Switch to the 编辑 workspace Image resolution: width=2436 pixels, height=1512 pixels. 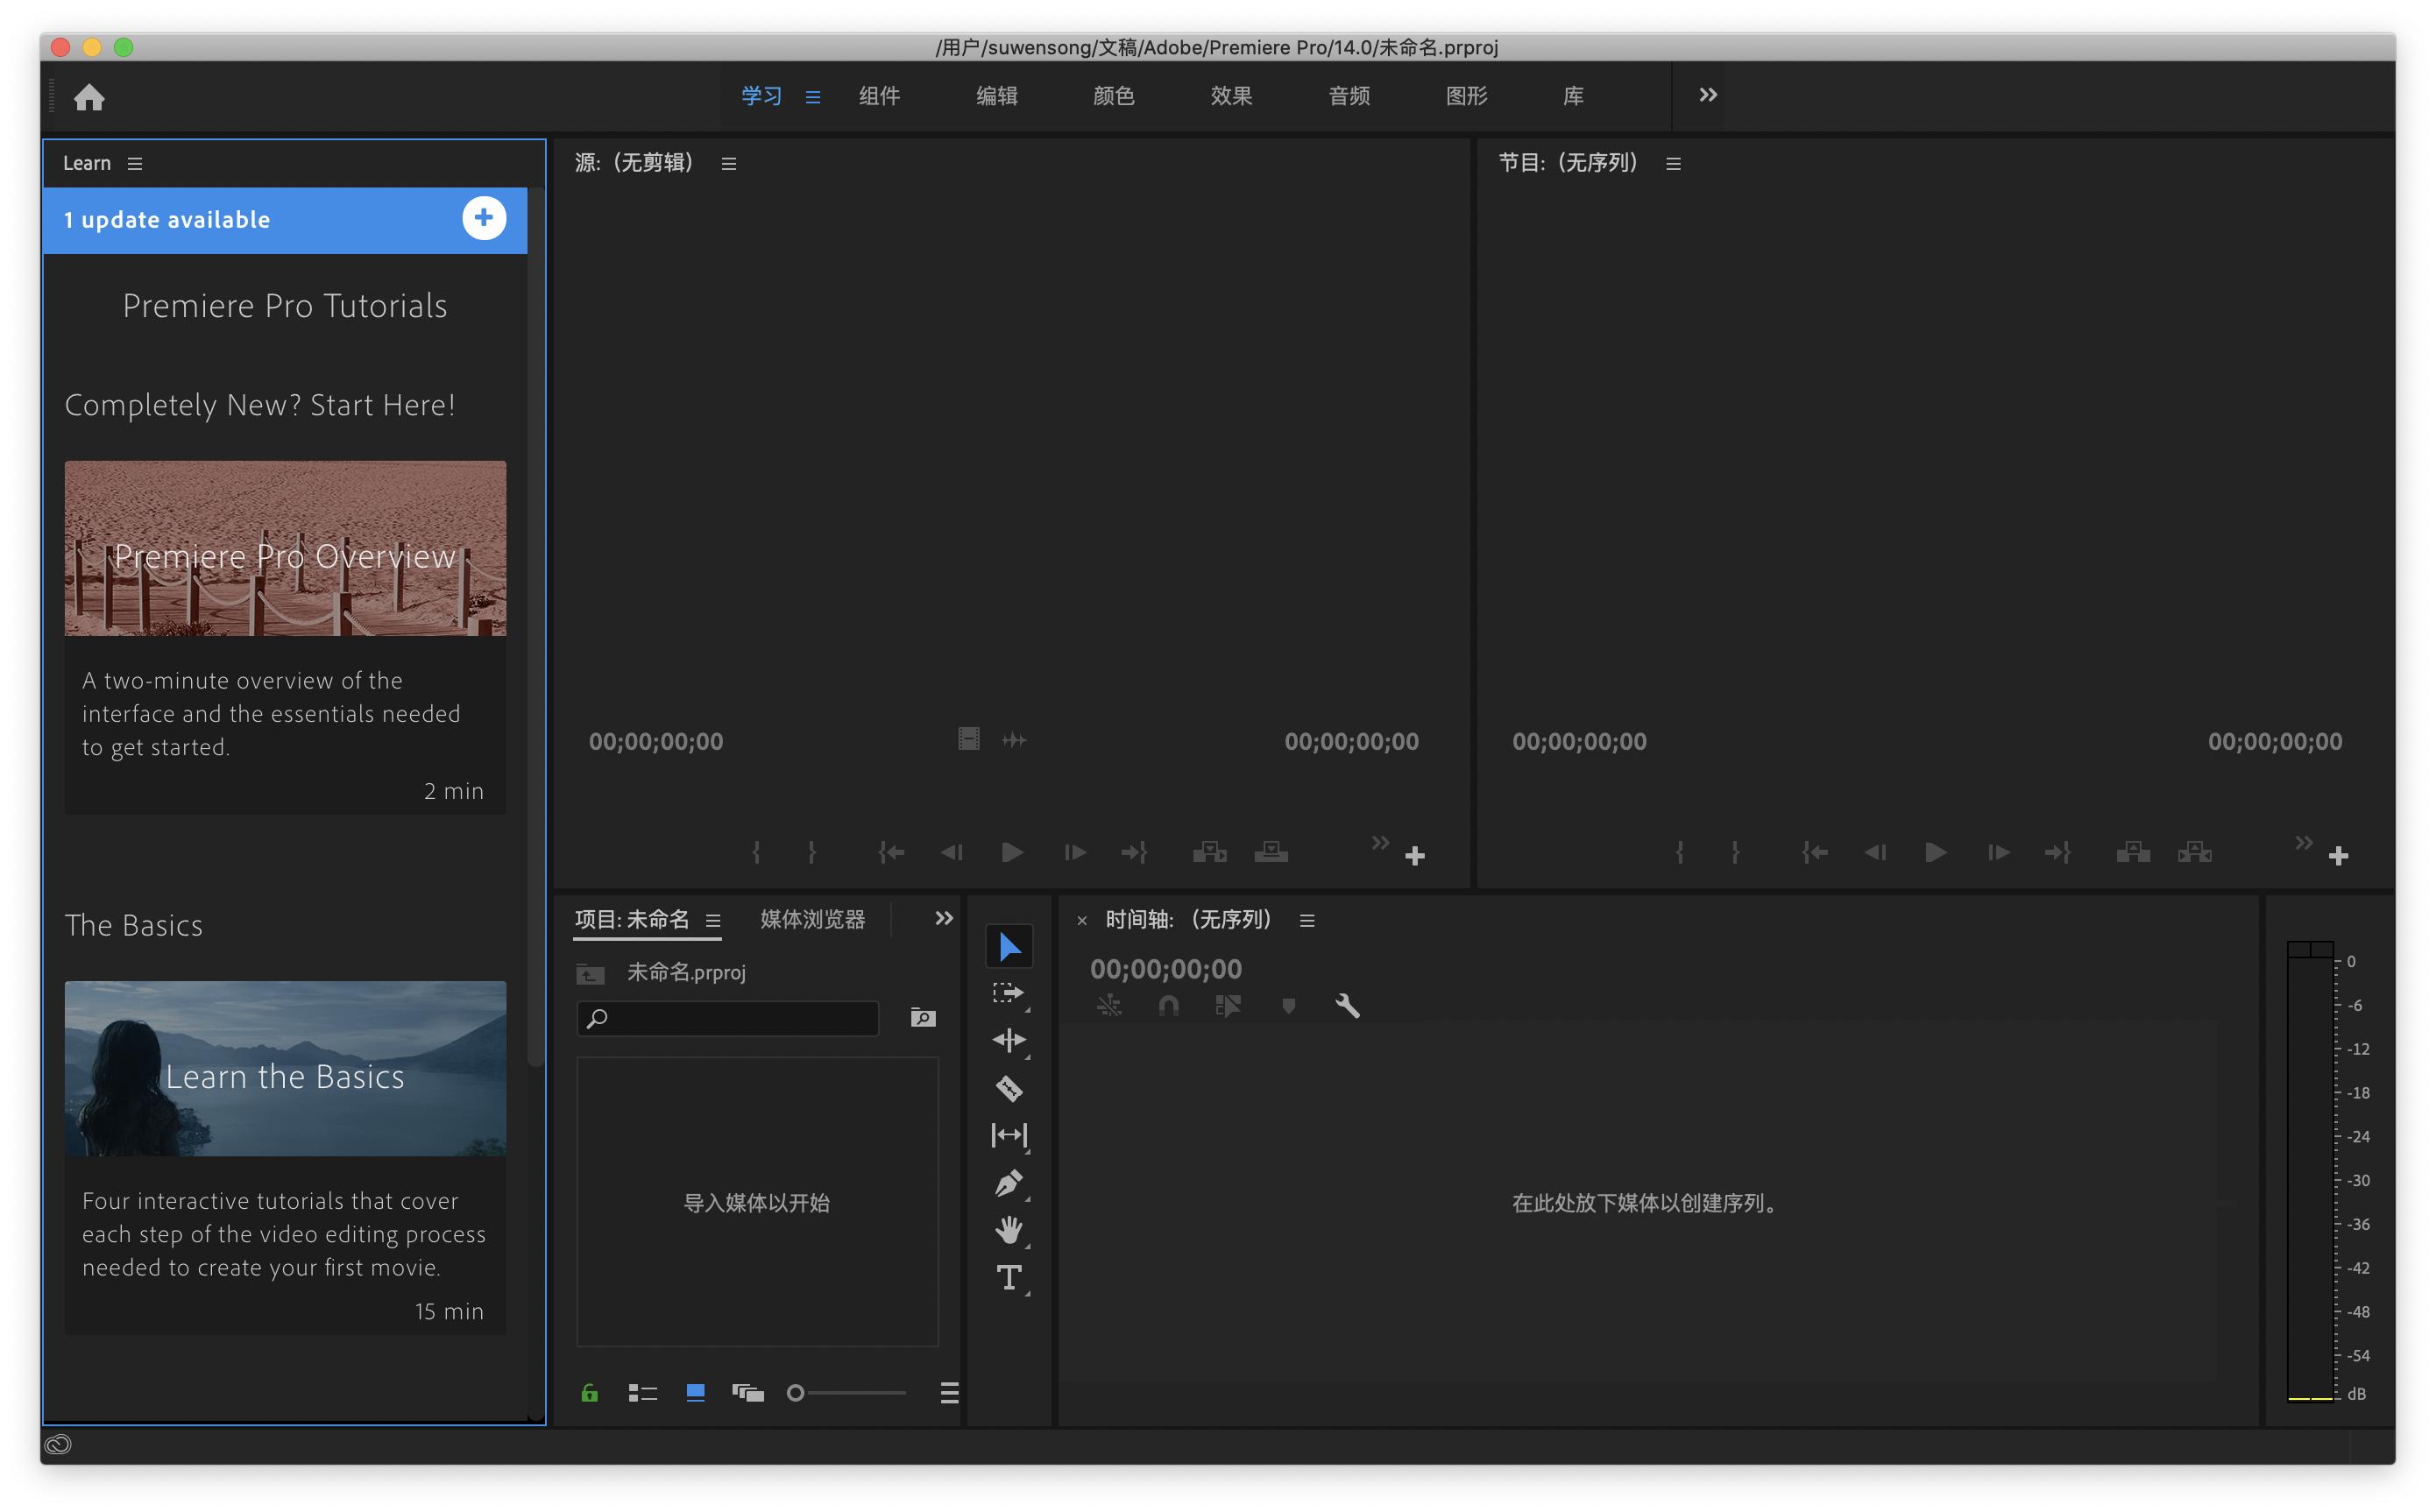pyautogui.click(x=997, y=95)
